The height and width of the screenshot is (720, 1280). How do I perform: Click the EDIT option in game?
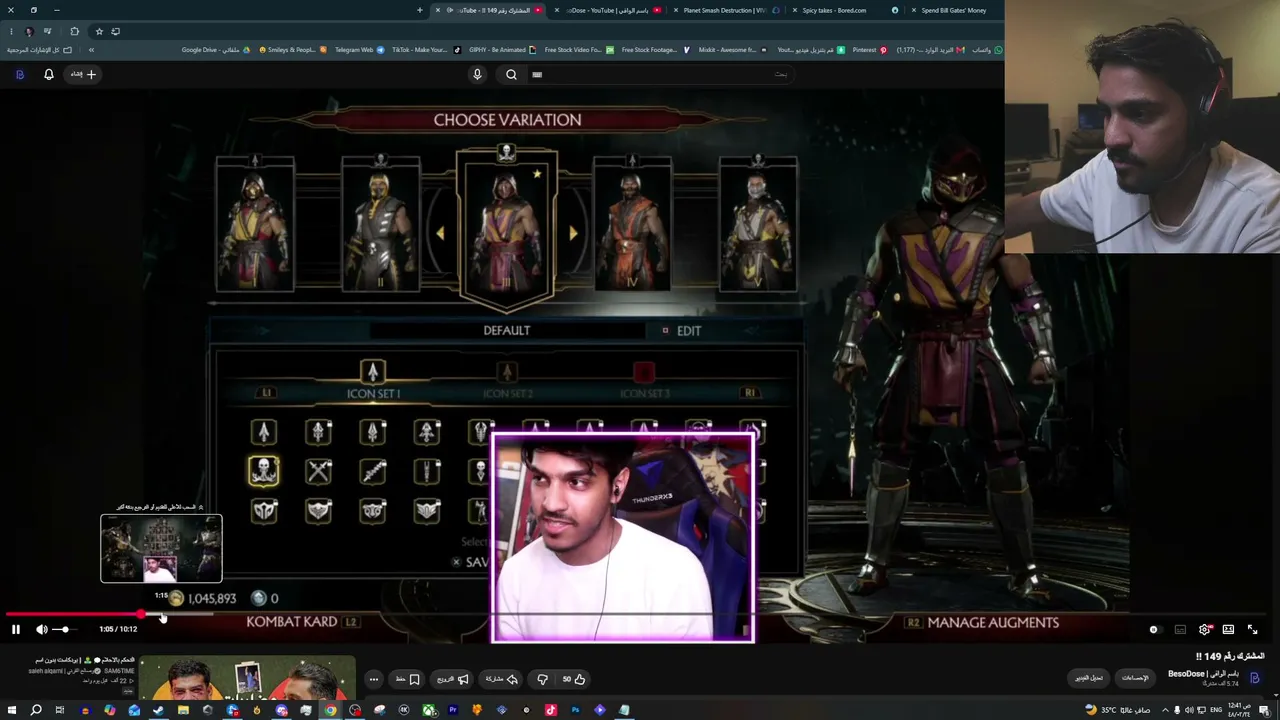[689, 331]
